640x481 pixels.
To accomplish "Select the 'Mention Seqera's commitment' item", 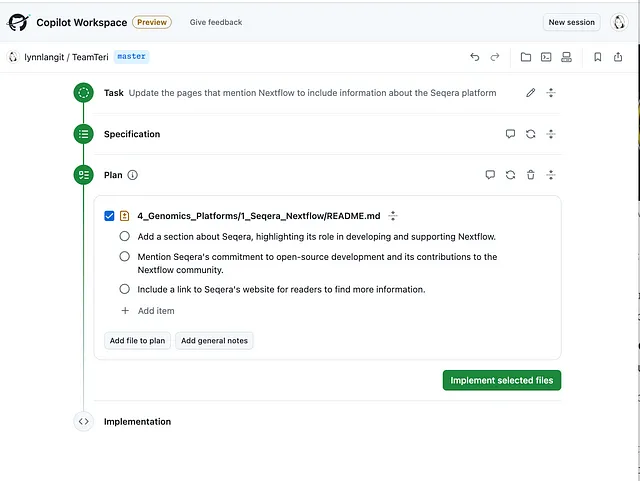I will (x=124, y=256).
